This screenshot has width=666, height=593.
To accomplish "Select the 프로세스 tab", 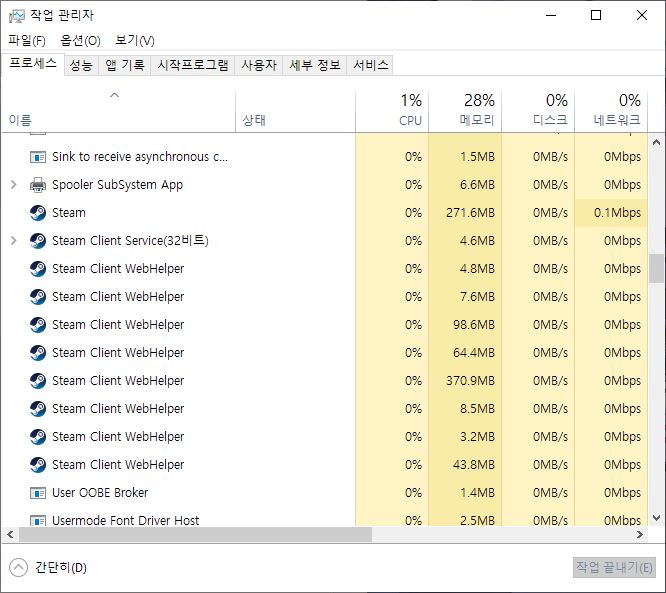I will coord(33,64).
